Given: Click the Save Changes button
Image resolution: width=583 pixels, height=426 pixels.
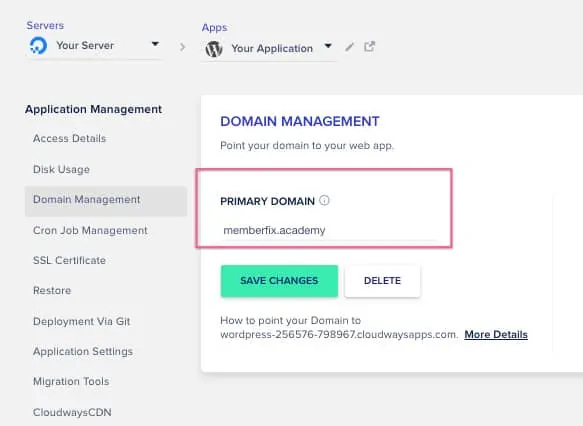Looking at the screenshot, I should pyautogui.click(x=279, y=281).
